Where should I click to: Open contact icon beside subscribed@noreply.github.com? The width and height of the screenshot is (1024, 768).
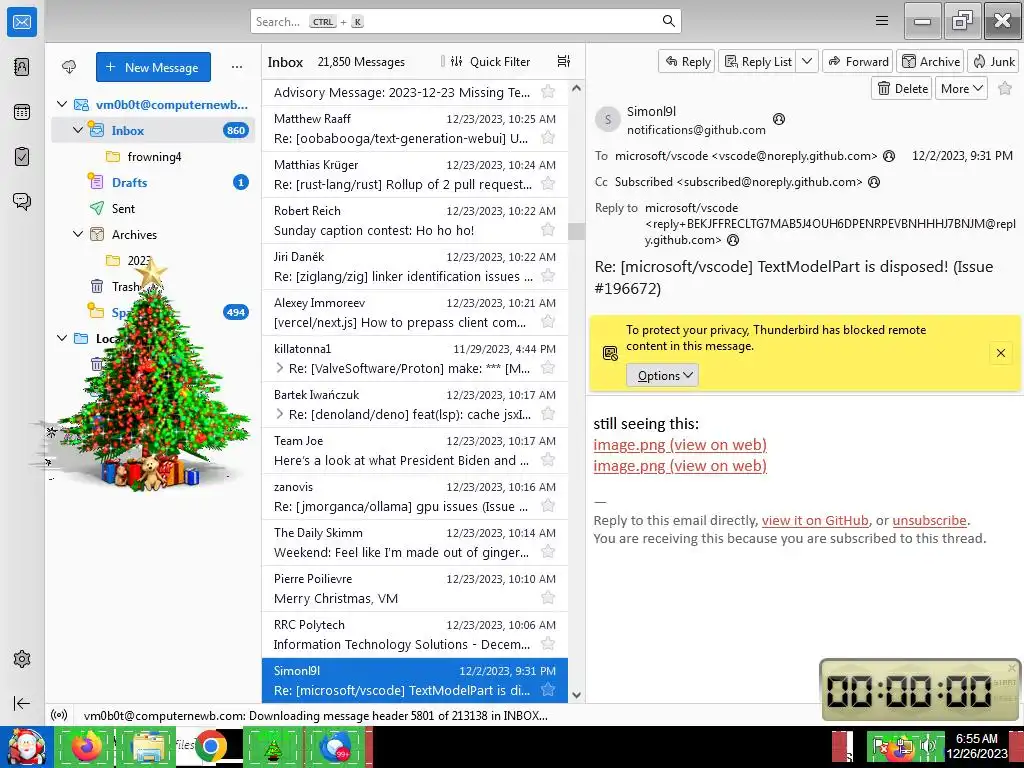click(874, 182)
